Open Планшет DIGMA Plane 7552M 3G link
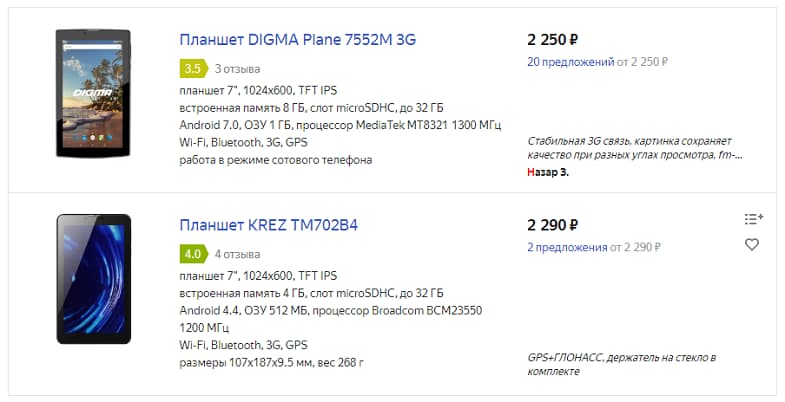This screenshot has width=785, height=402. [297, 40]
